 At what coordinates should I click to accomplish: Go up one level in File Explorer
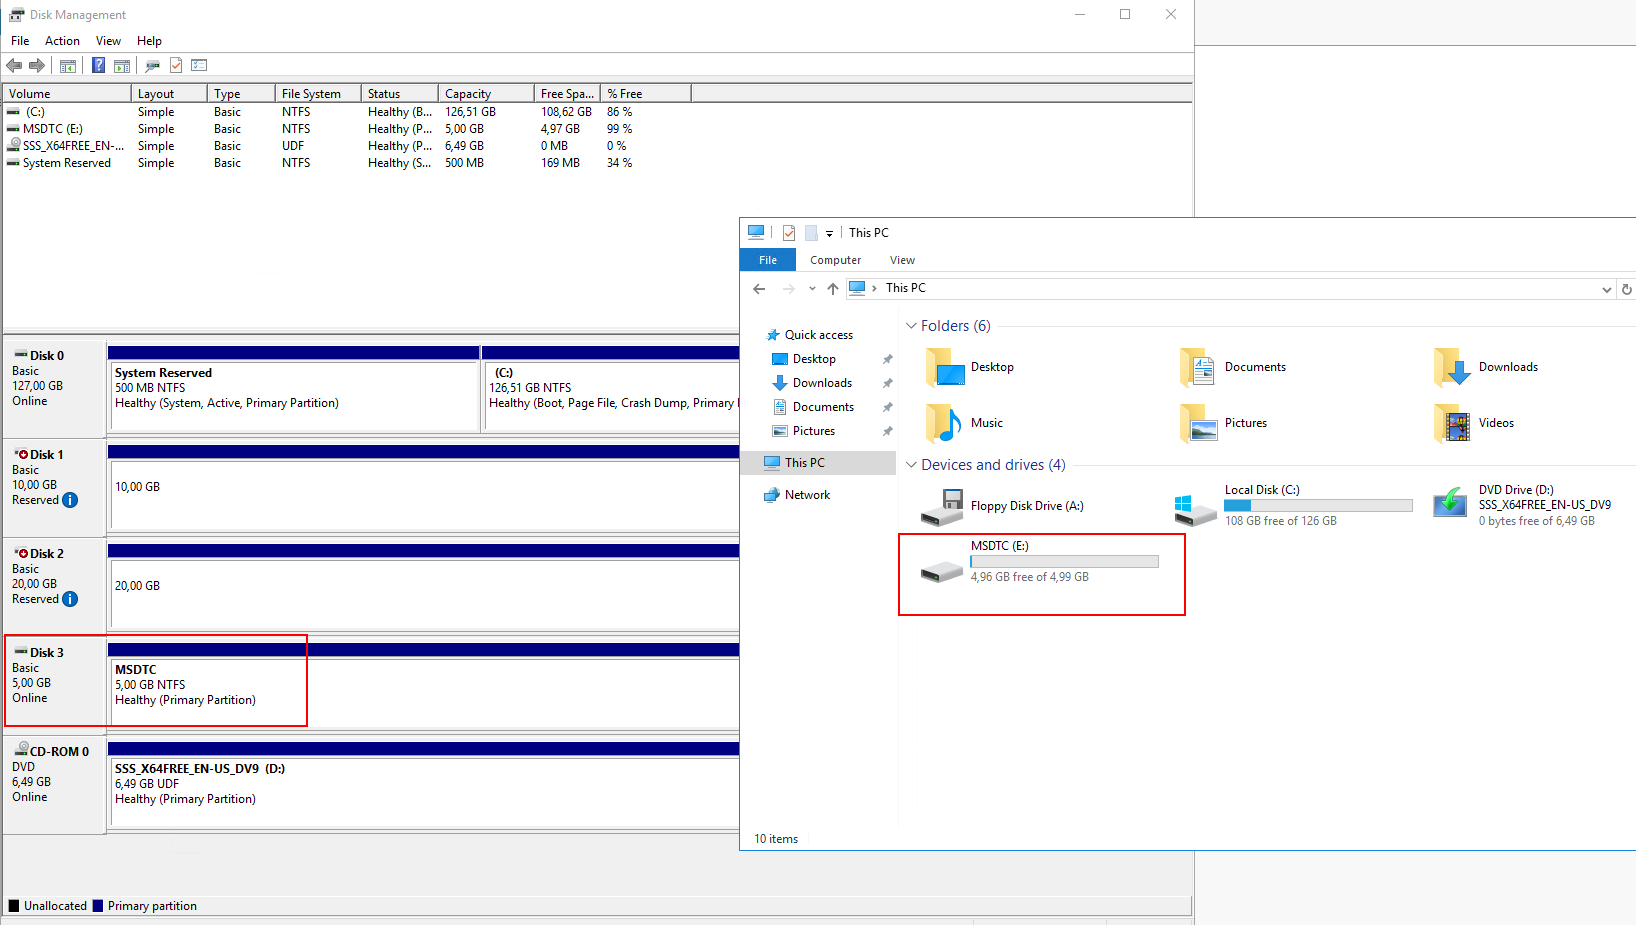tap(833, 289)
